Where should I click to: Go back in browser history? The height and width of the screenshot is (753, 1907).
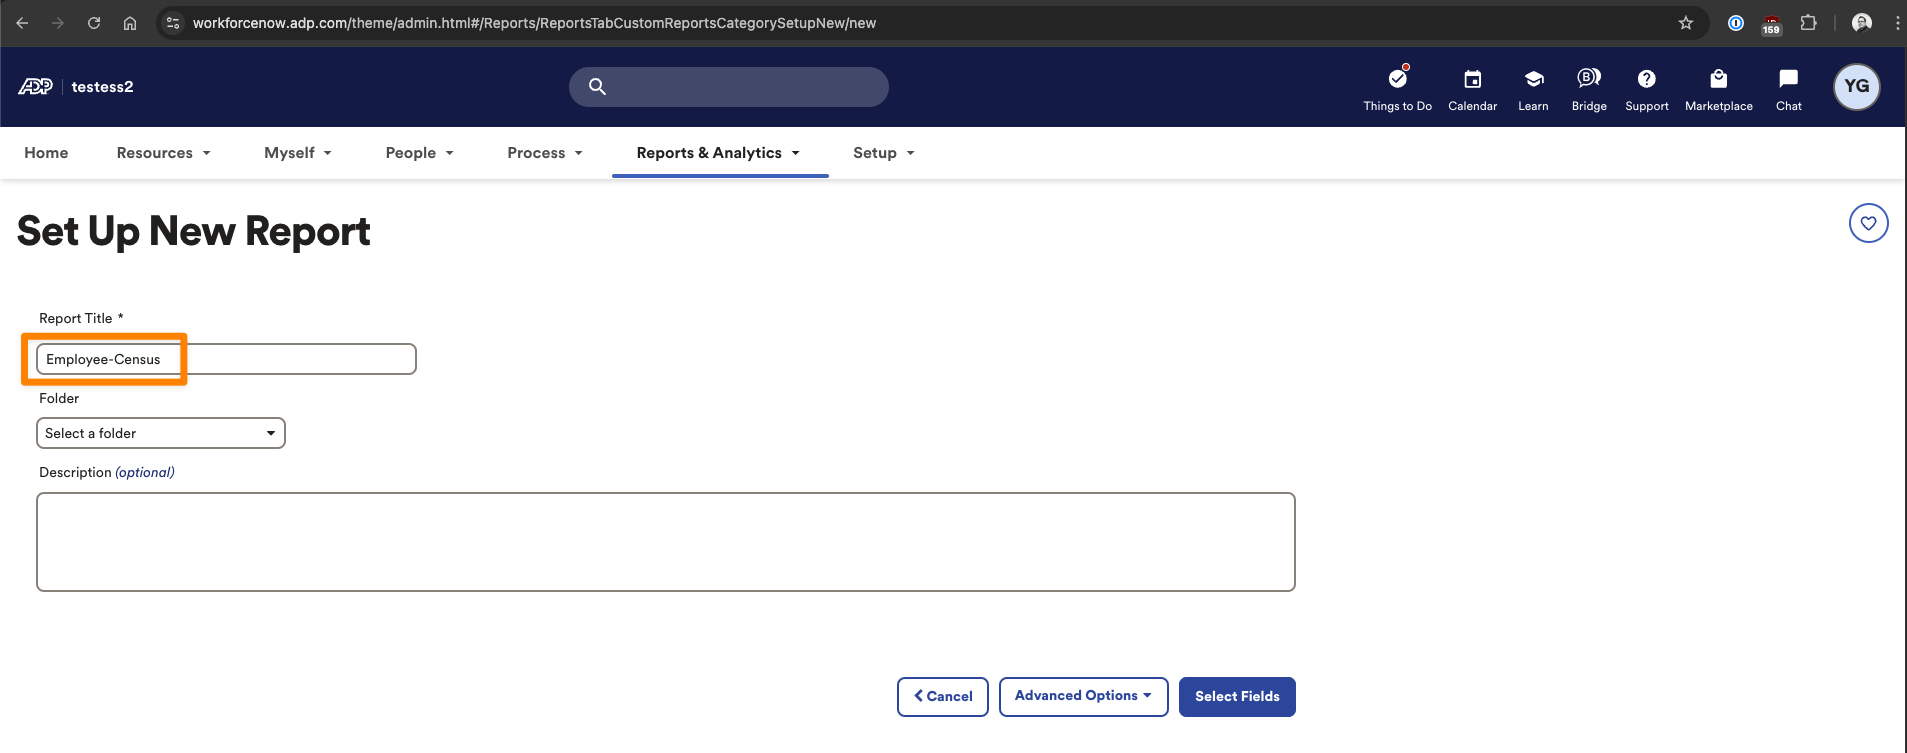click(22, 23)
